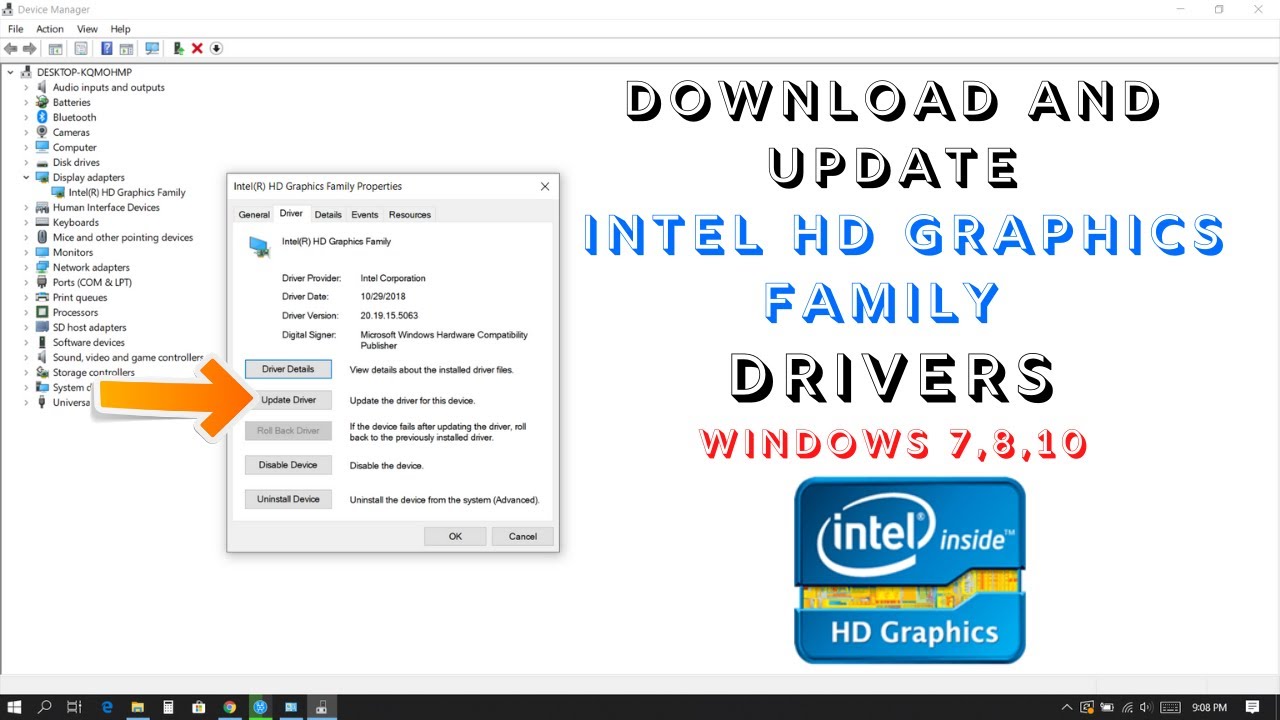The height and width of the screenshot is (720, 1280).
Task: Click the black down-arrow Disable device toolbar icon
Action: pos(216,48)
